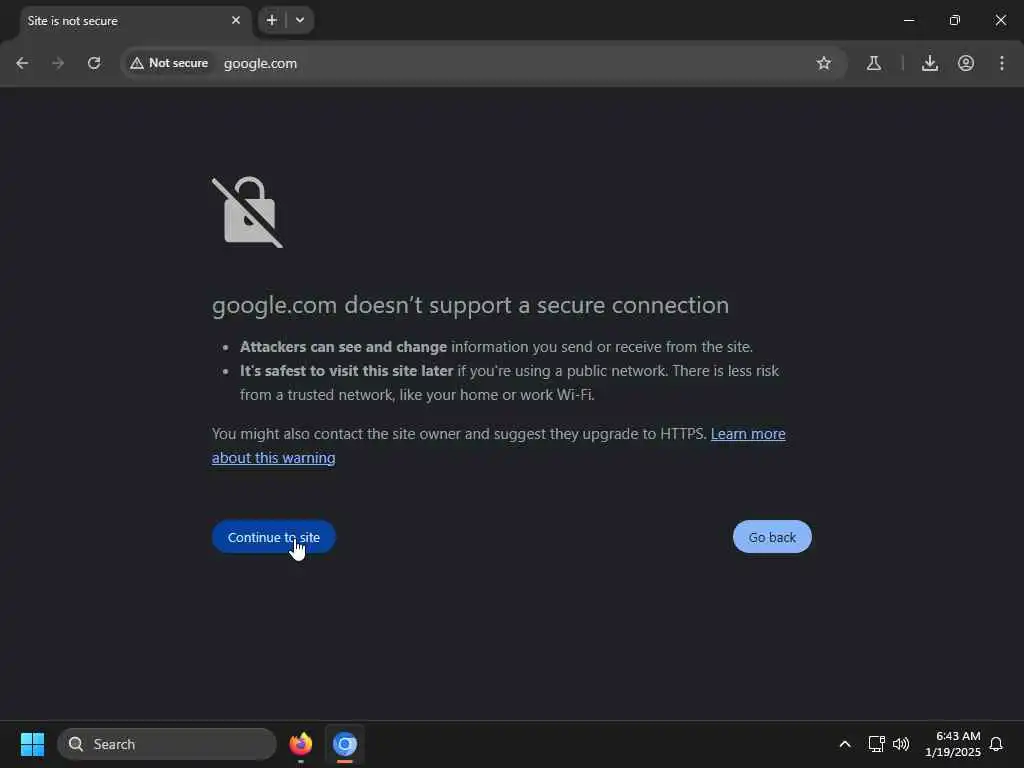Close the Site is not secure tab
1024x768 pixels.
coord(236,20)
